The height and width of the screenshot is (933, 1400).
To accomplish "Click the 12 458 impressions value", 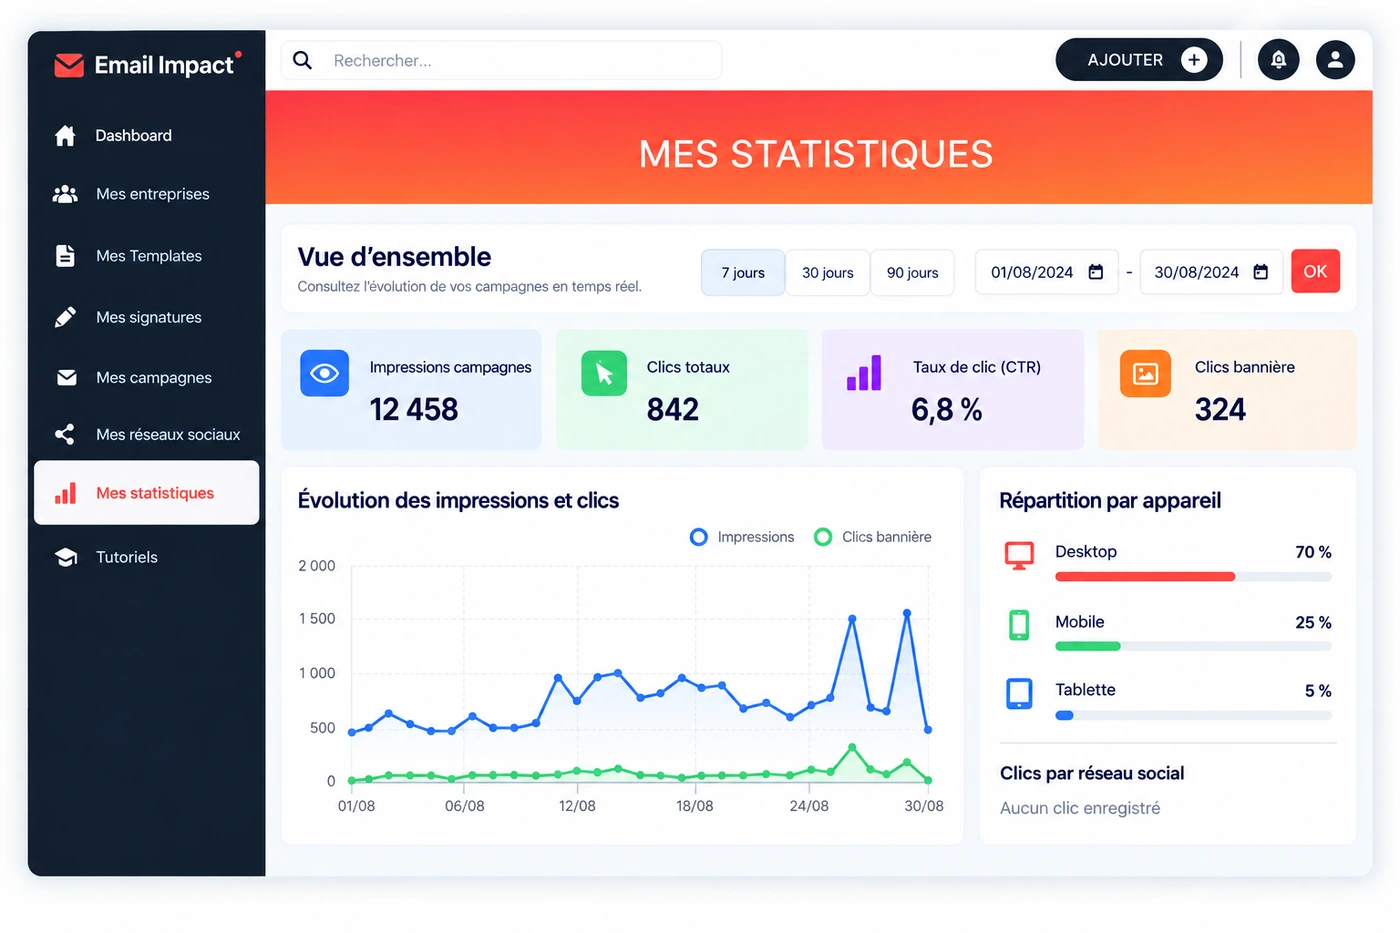I will (x=414, y=409).
